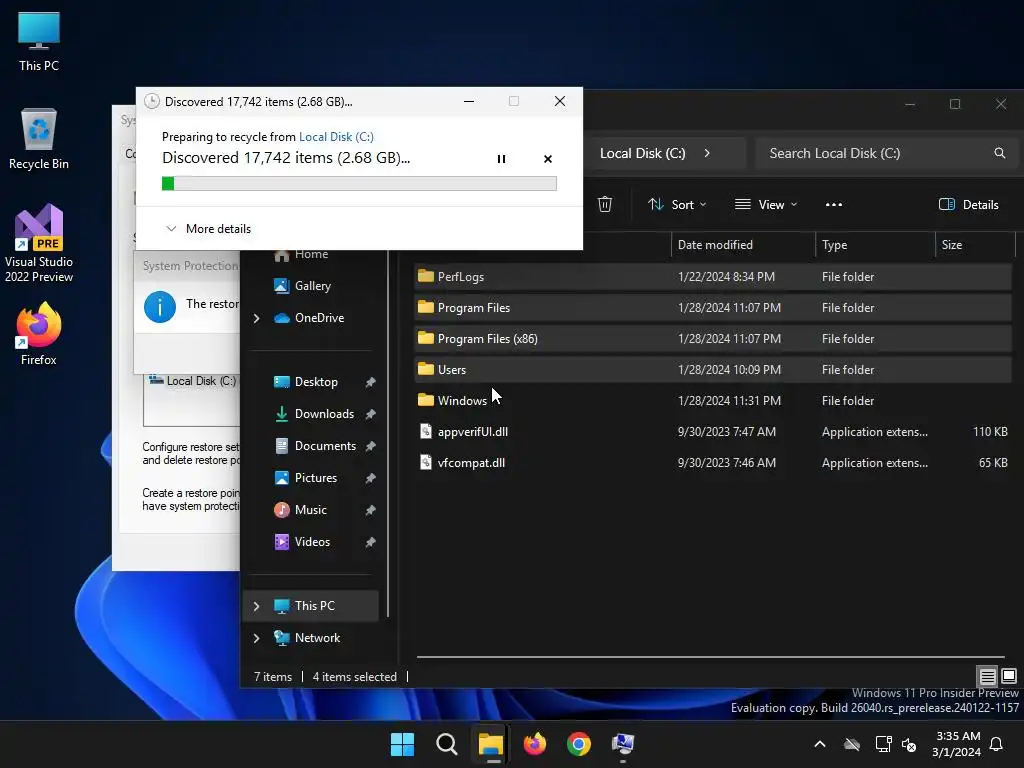
Task: Select the vfcompat.dll file
Action: 712,462
